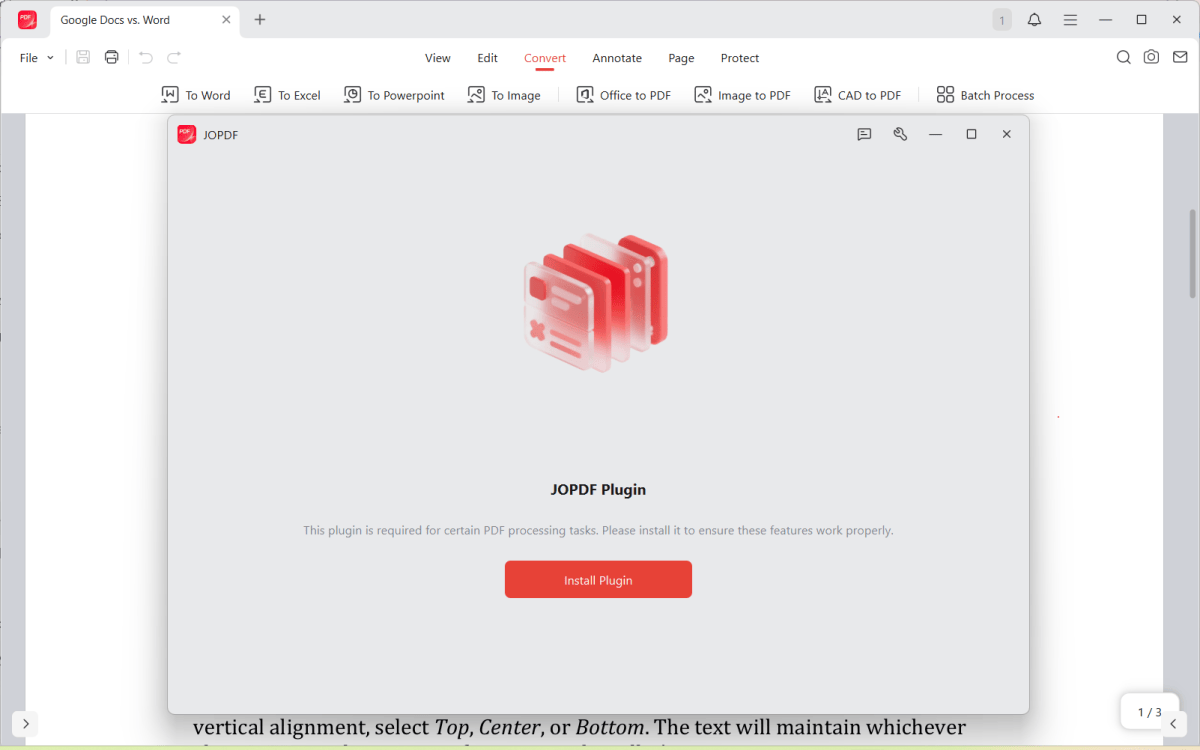Add a new tab with the plus button

(x=260, y=20)
